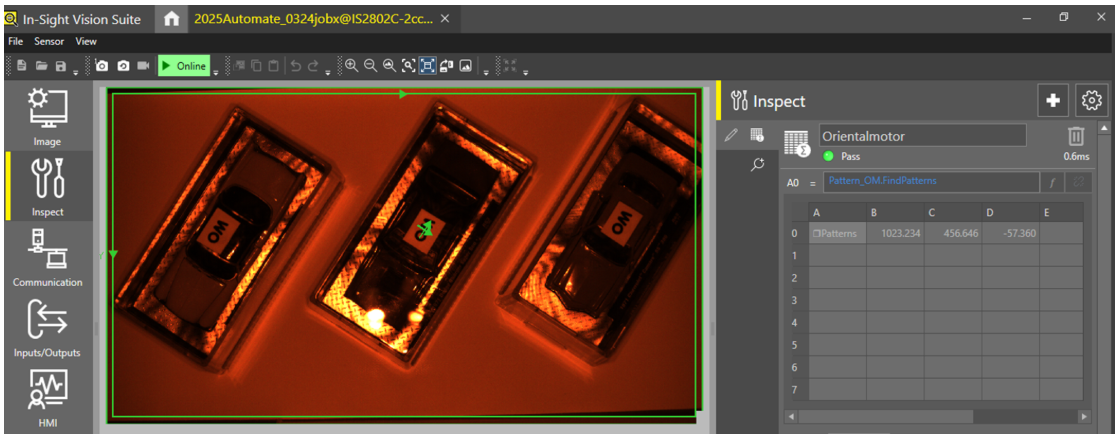Open overflow arrow after picture display icon
This screenshot has width=1118, height=437.
[486, 71]
